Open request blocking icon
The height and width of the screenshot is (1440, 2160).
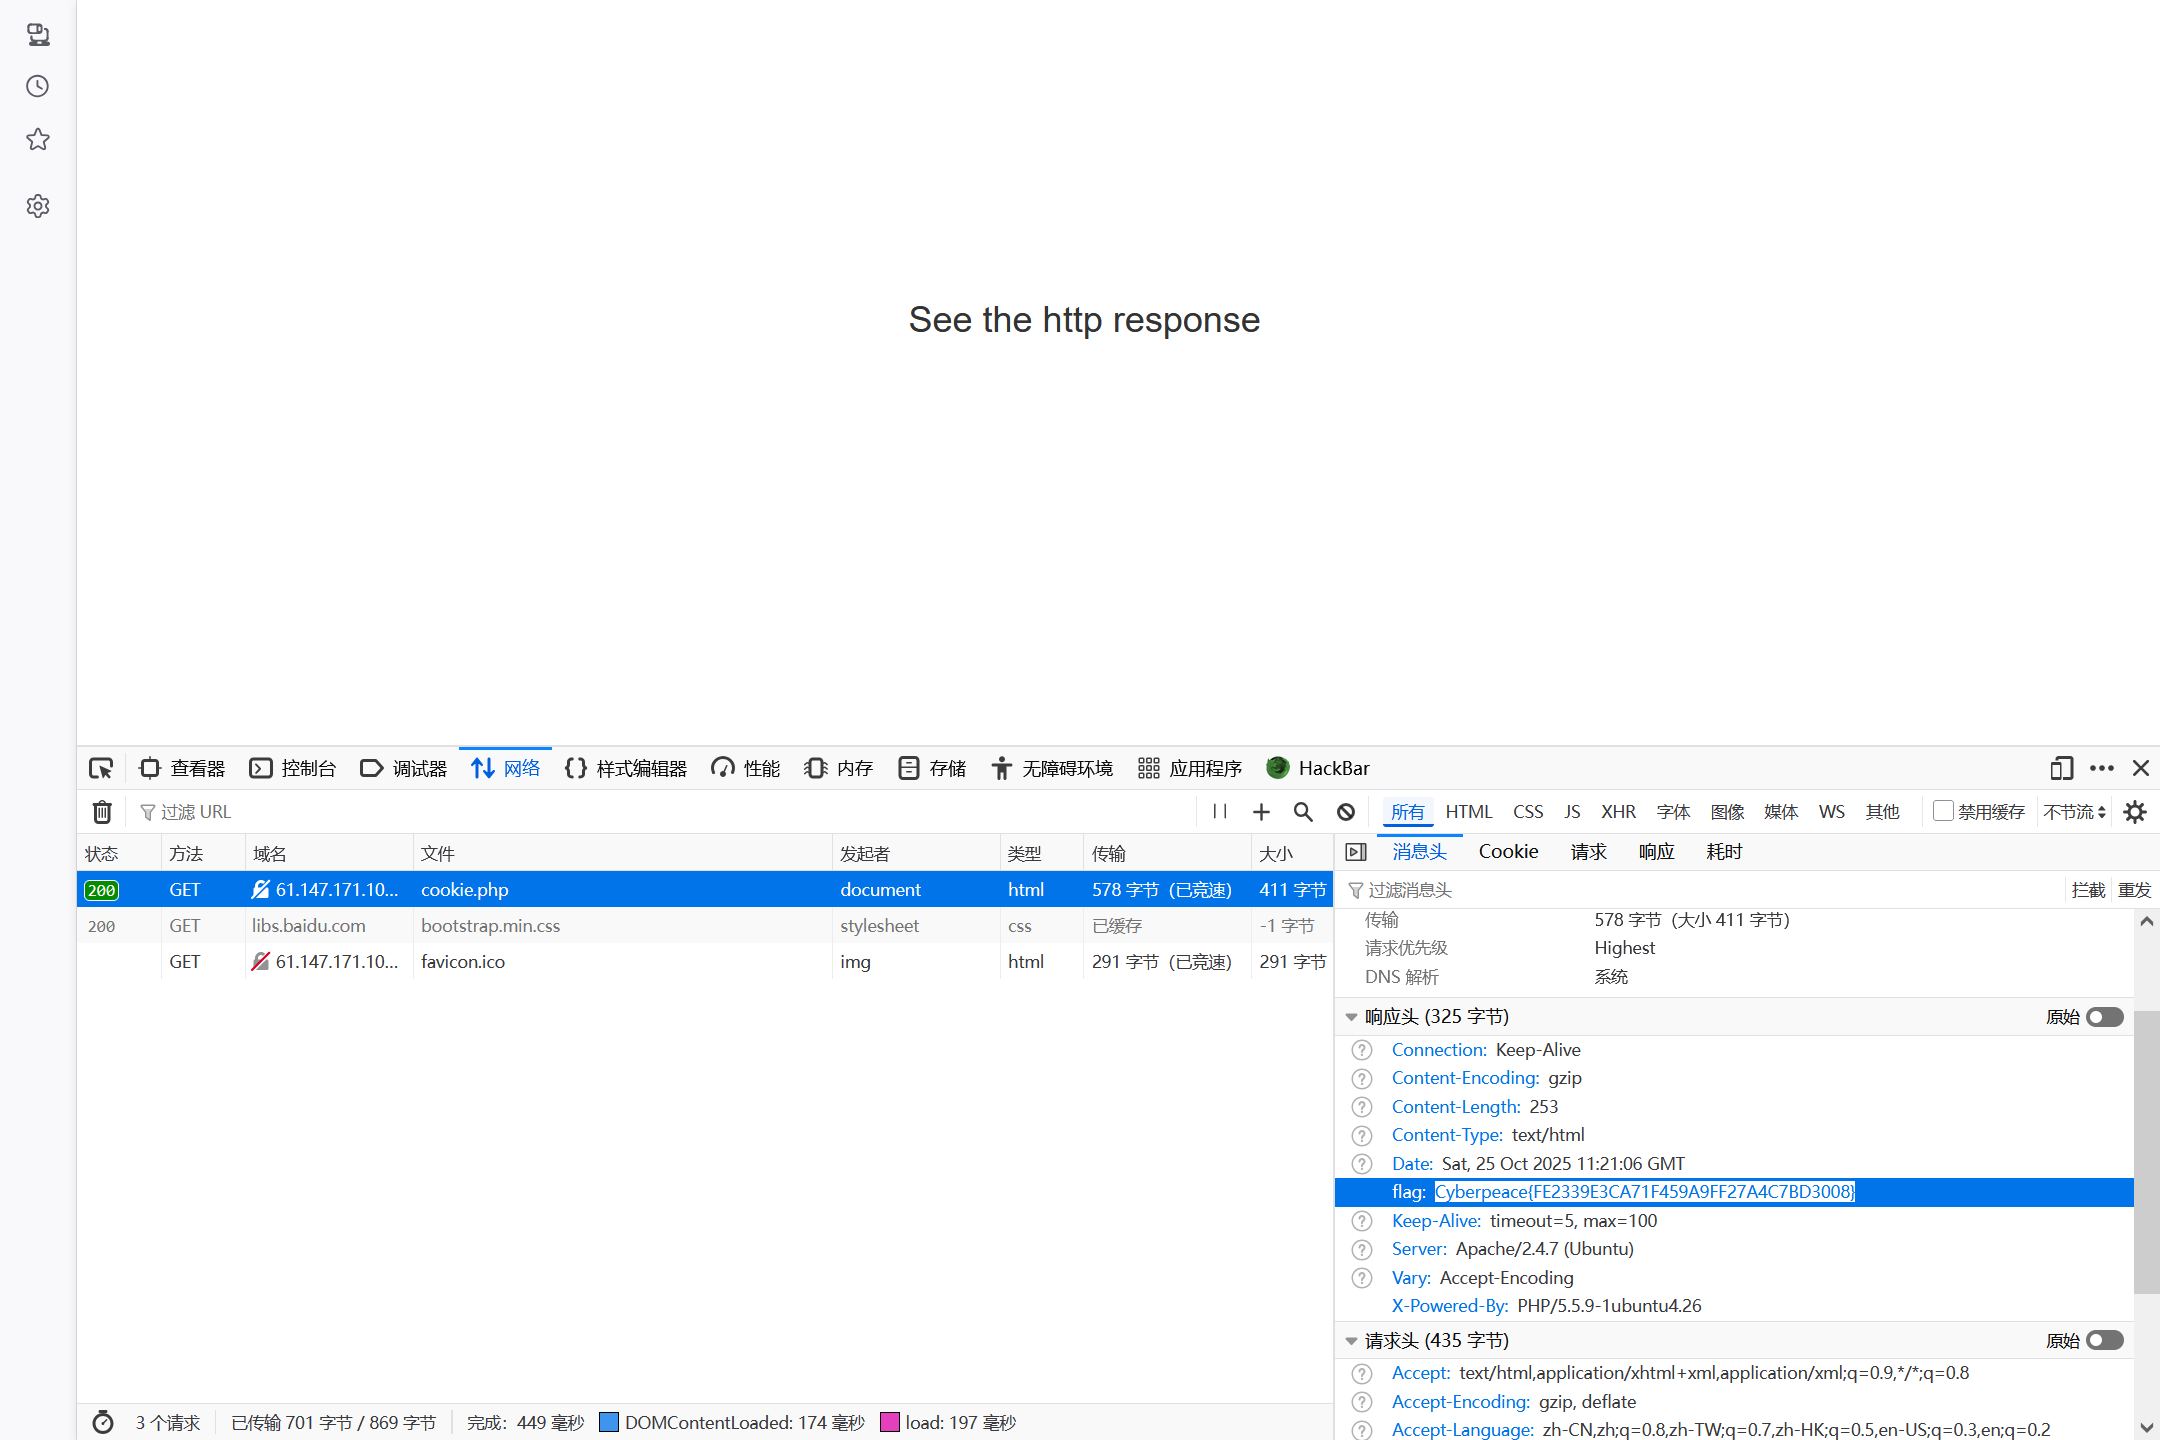click(x=1346, y=812)
